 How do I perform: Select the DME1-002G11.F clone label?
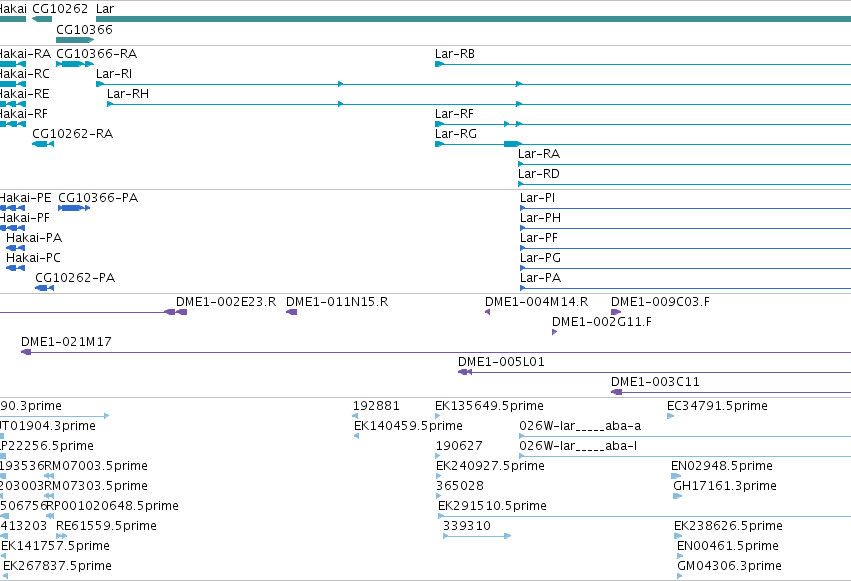[602, 322]
